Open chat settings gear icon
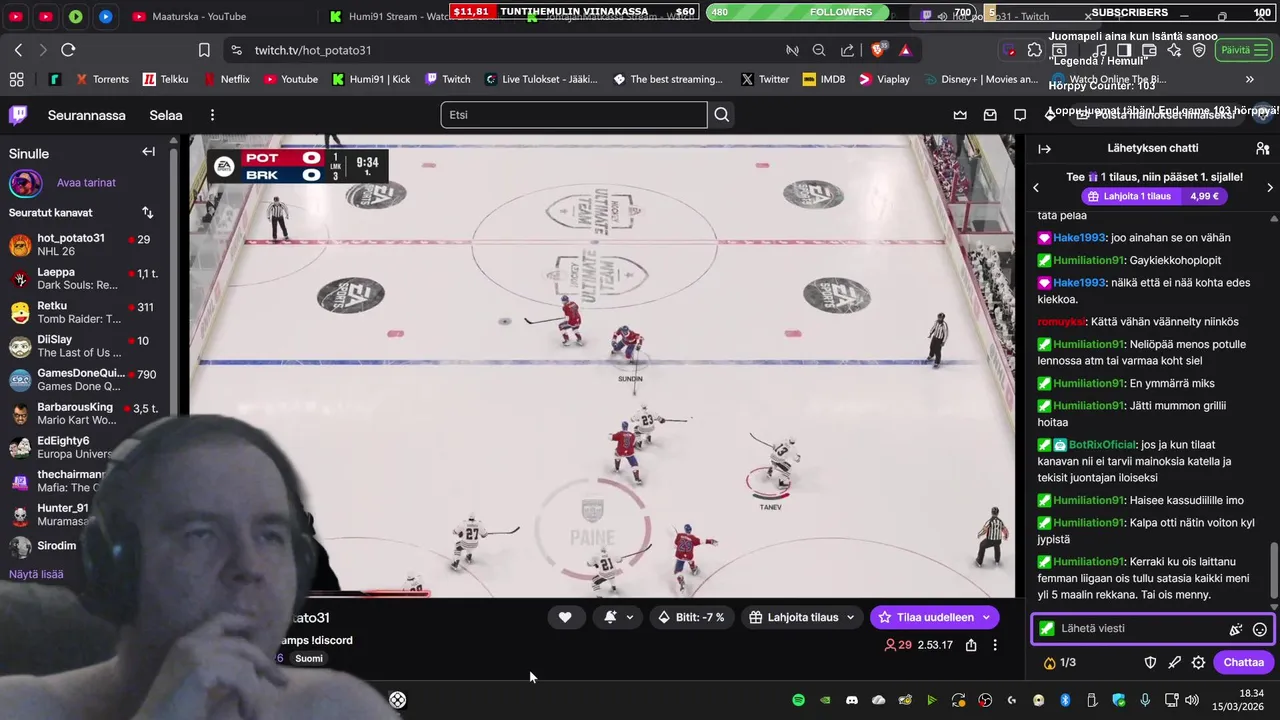The width and height of the screenshot is (1280, 720). 1198,662
